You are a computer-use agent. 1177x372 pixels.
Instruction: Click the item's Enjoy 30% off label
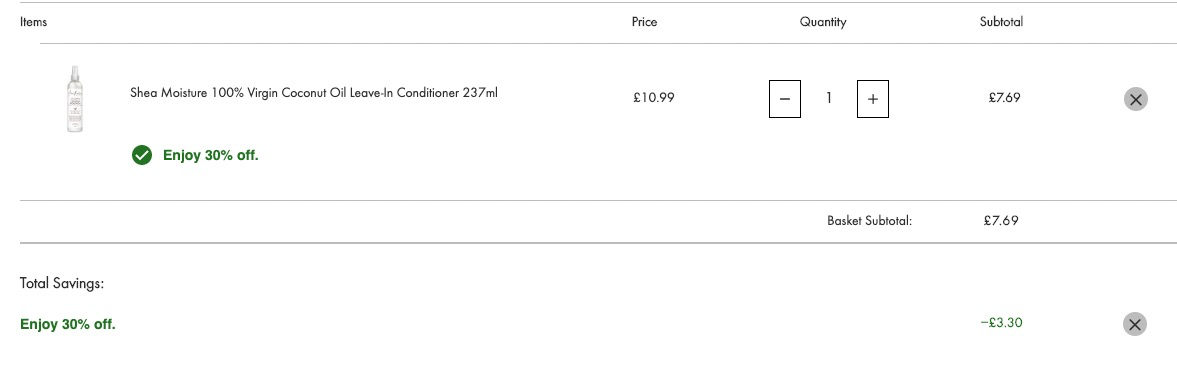pos(211,156)
